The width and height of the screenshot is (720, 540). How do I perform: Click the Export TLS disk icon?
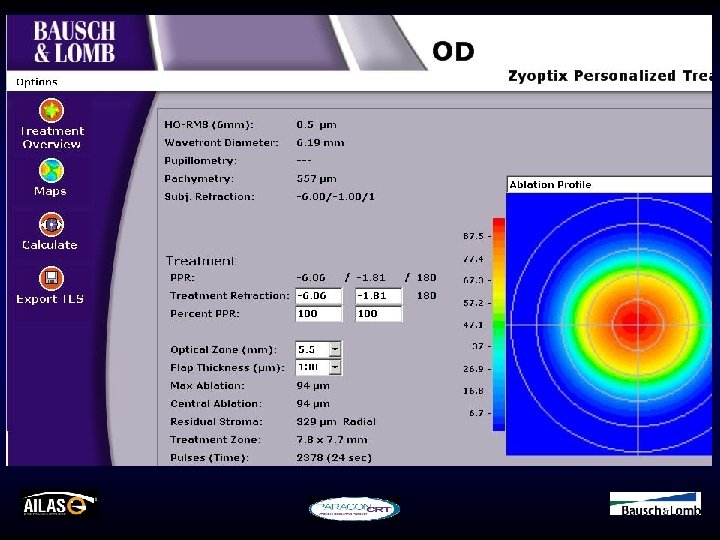point(51,278)
